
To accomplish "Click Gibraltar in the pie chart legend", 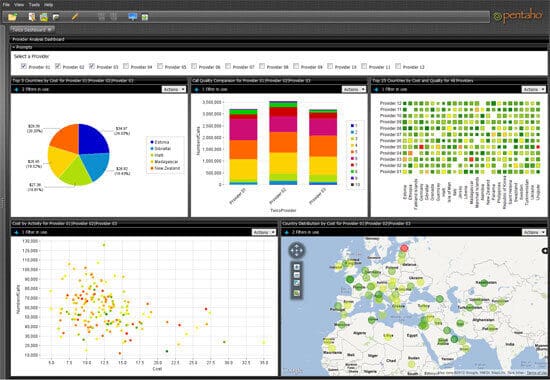I will tap(161, 149).
